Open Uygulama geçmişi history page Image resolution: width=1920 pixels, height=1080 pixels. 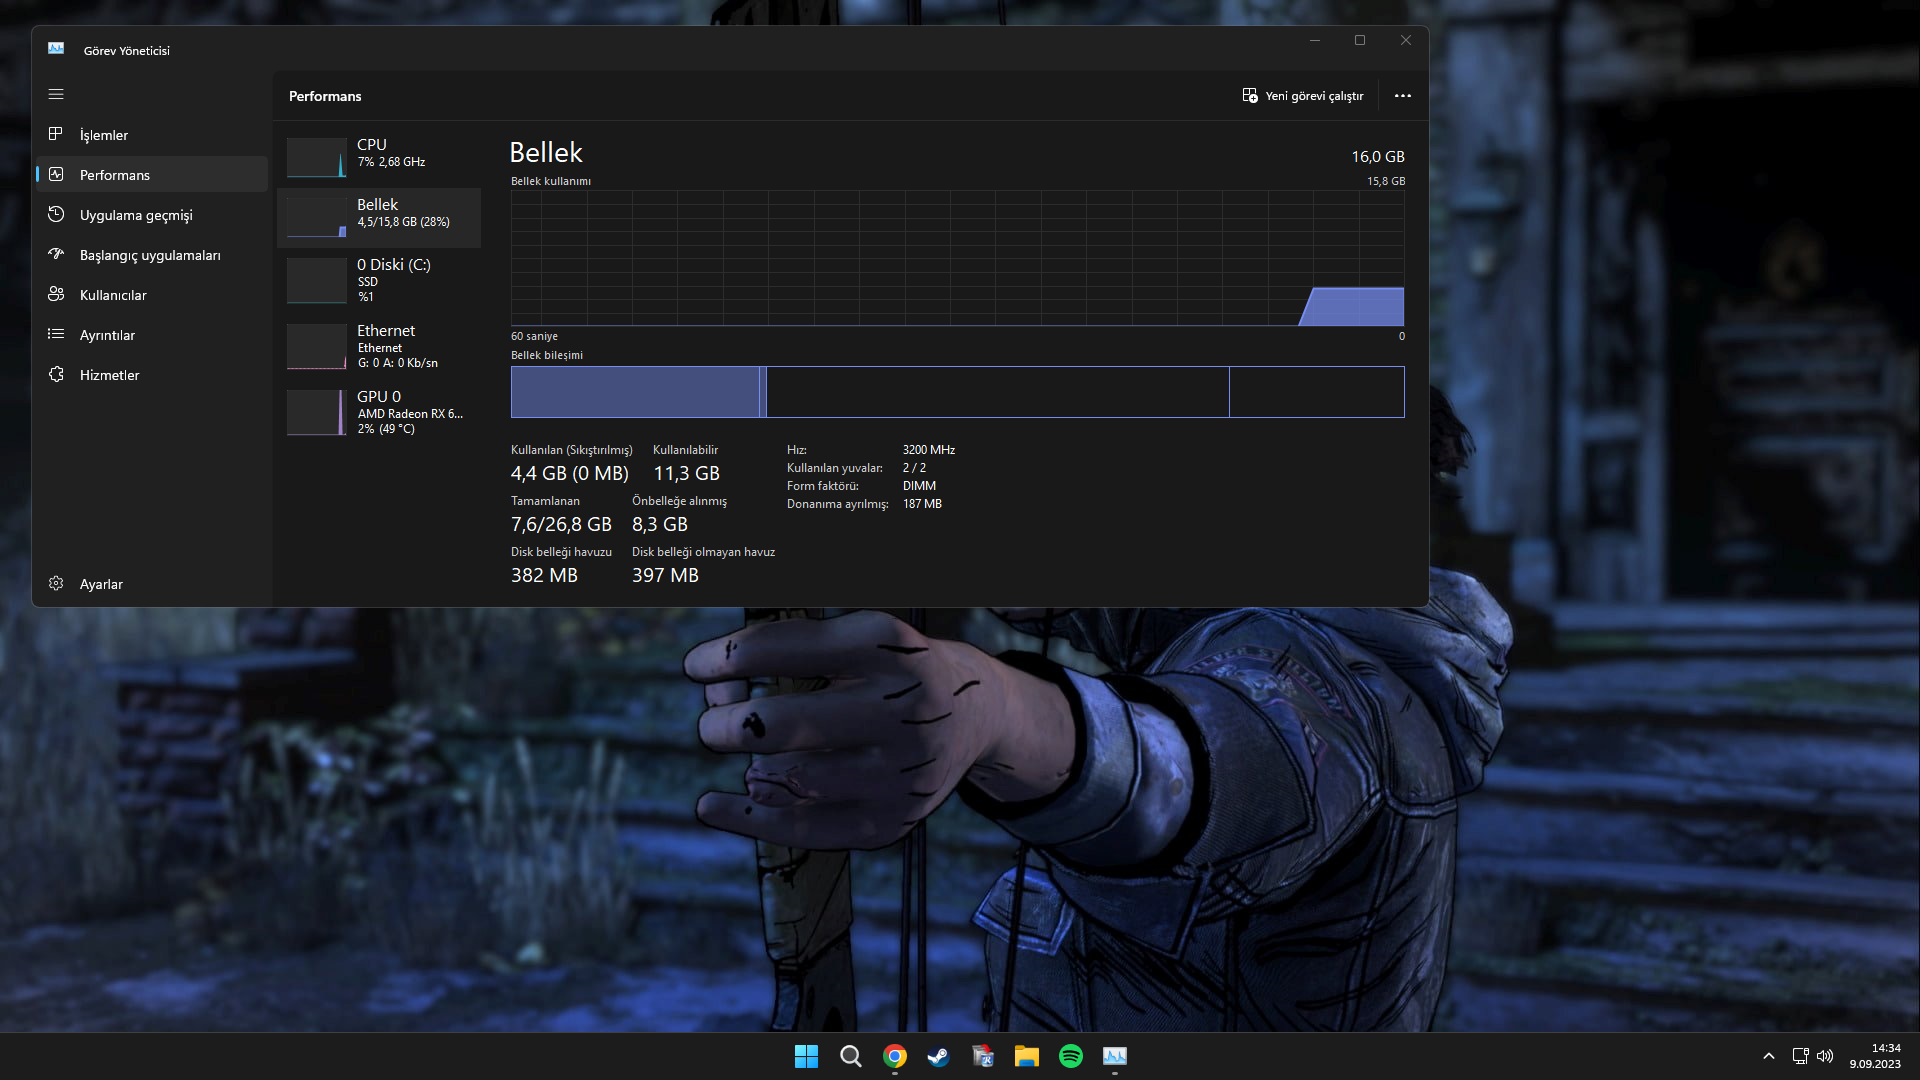[136, 215]
